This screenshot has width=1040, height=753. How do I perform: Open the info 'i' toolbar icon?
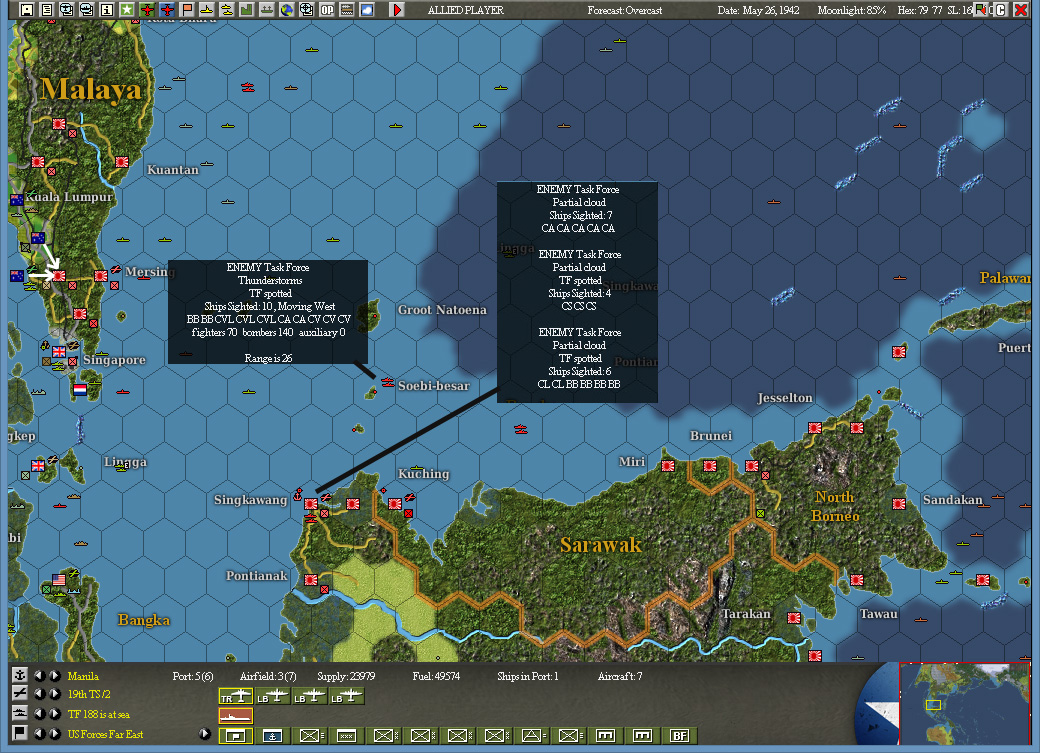106,10
